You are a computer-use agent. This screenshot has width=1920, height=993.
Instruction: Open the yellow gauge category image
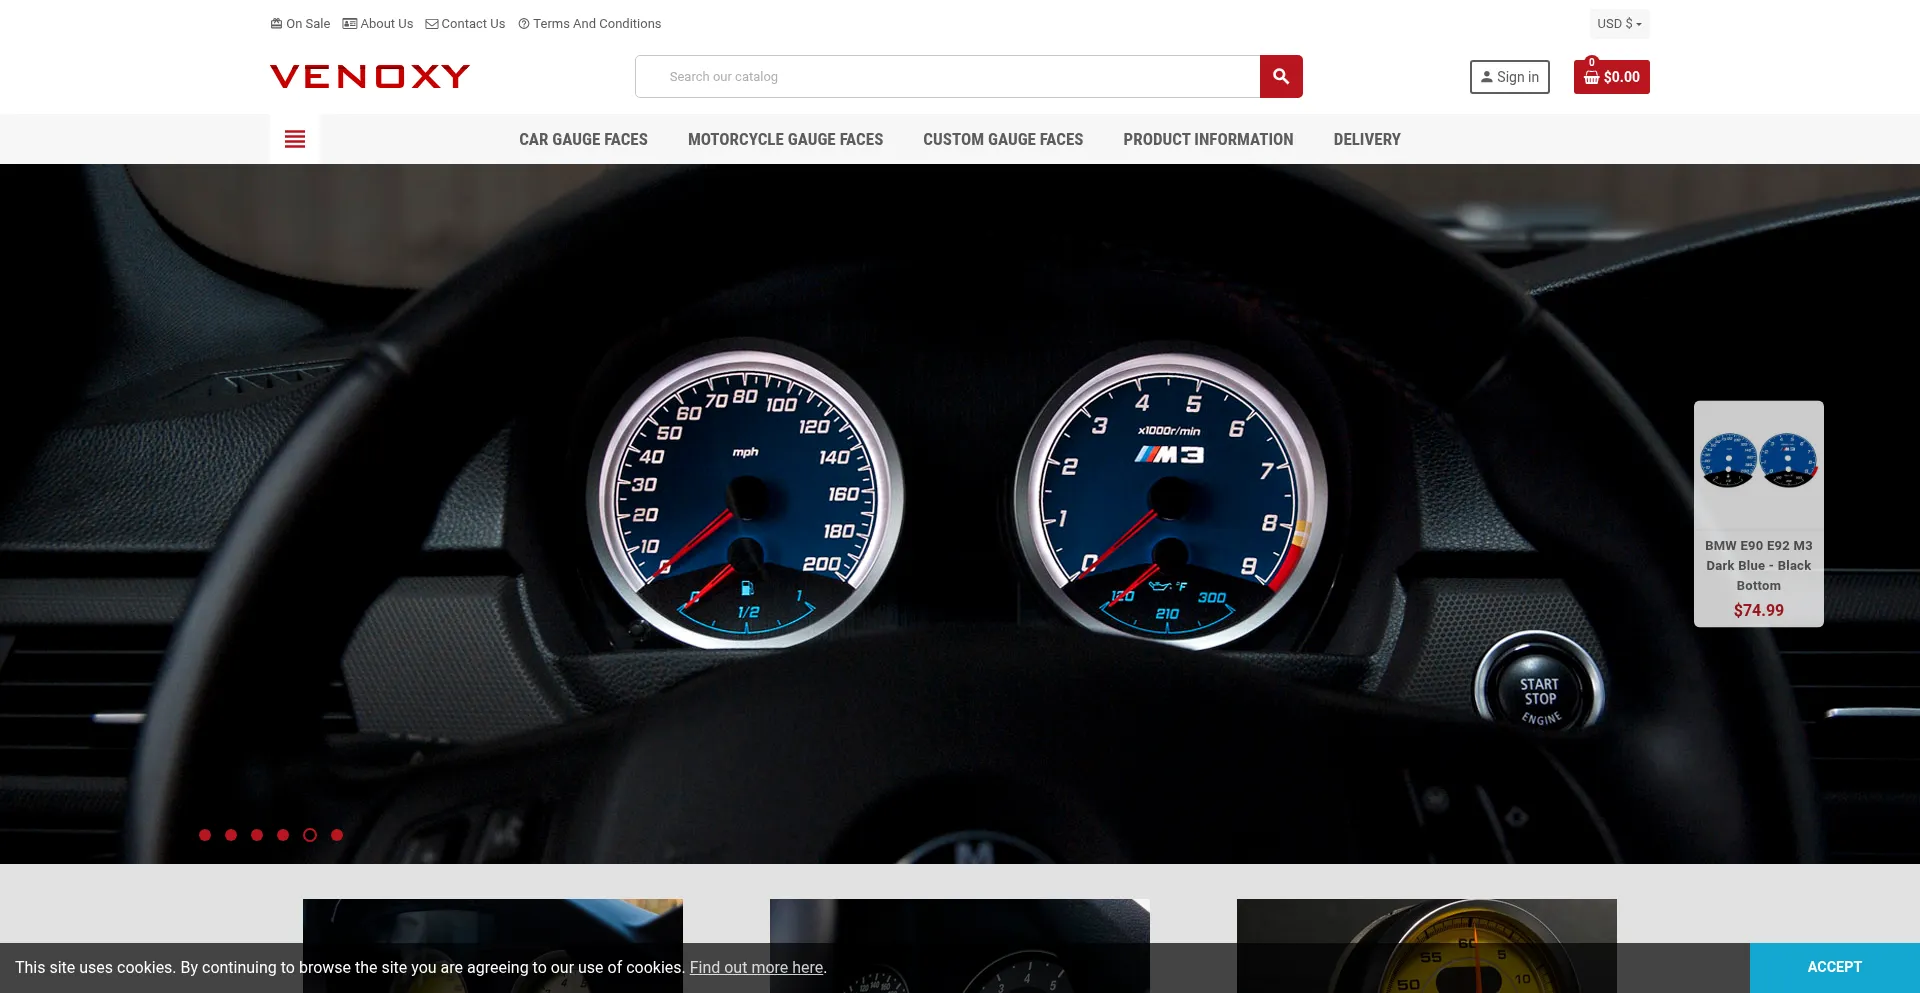(1427, 946)
